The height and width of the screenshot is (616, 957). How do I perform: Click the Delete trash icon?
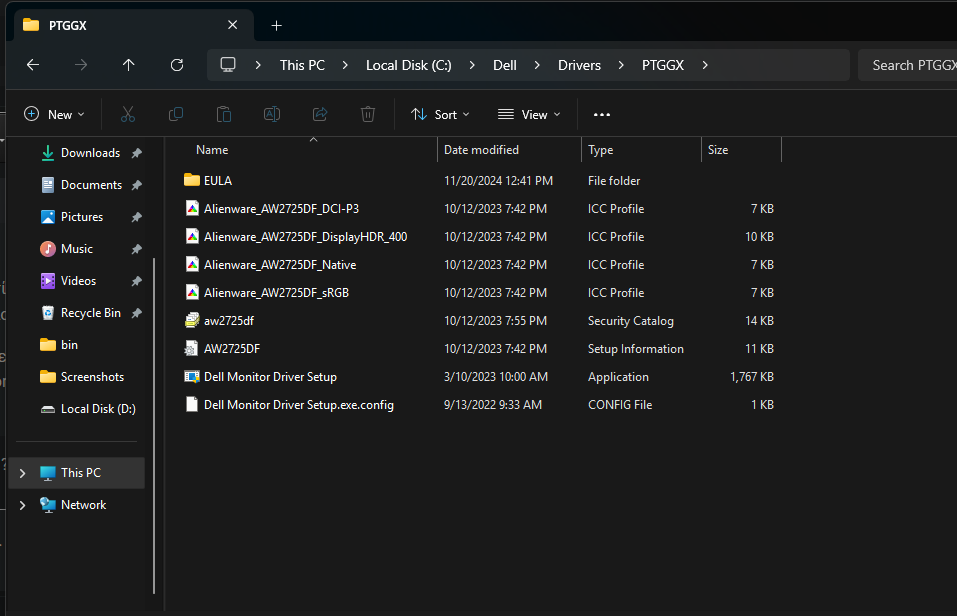pos(368,114)
